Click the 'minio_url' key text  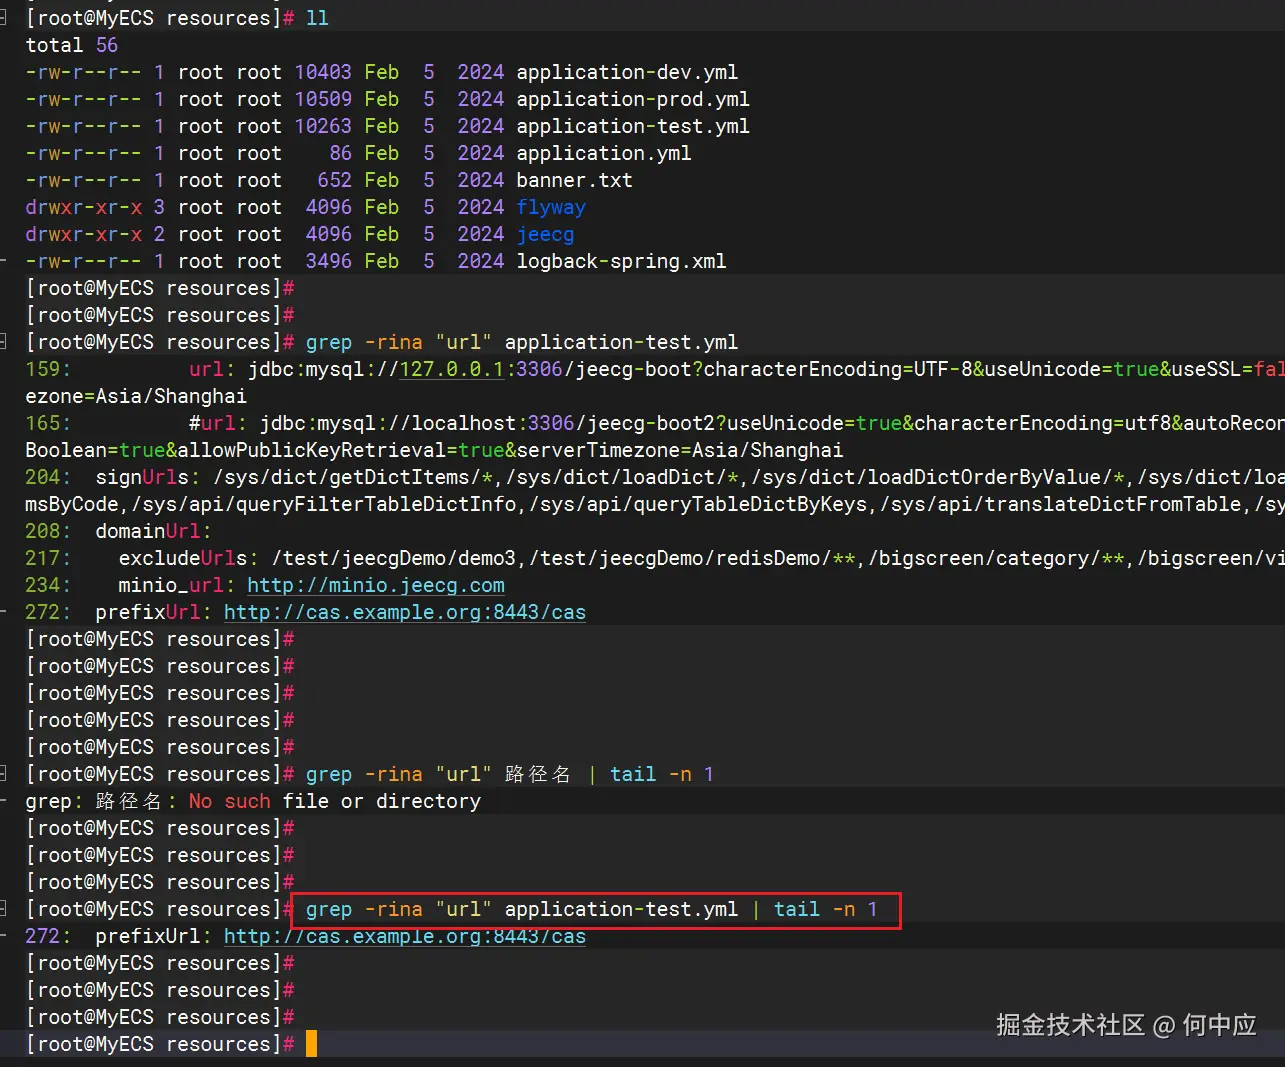tap(171, 585)
